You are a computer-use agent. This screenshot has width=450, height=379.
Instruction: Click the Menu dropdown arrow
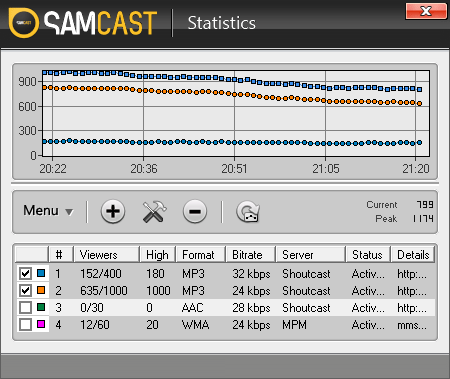coord(69,212)
